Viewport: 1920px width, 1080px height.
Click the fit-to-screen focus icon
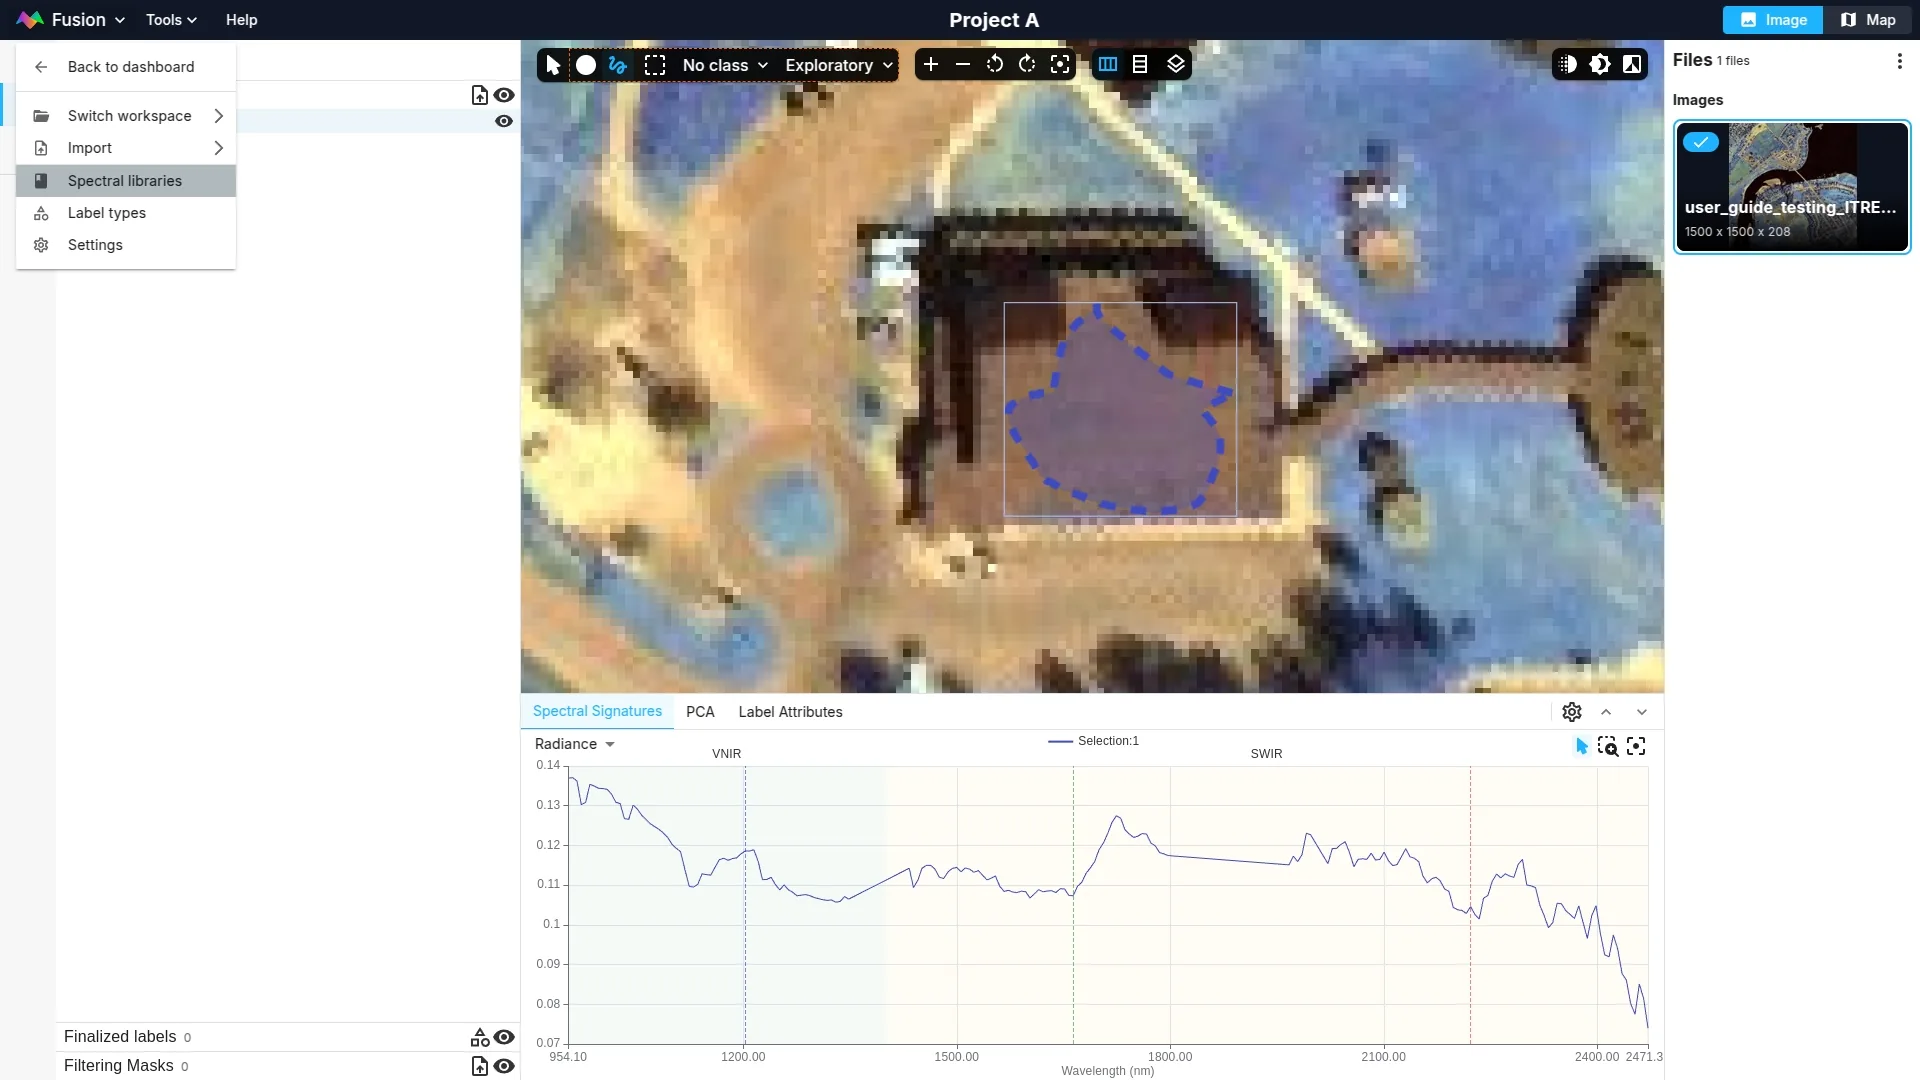tap(1060, 65)
